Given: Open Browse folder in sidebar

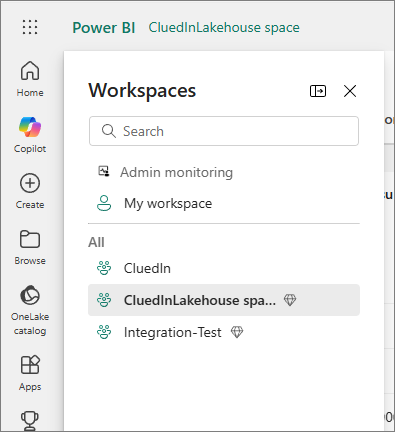Looking at the screenshot, I should coord(30,247).
